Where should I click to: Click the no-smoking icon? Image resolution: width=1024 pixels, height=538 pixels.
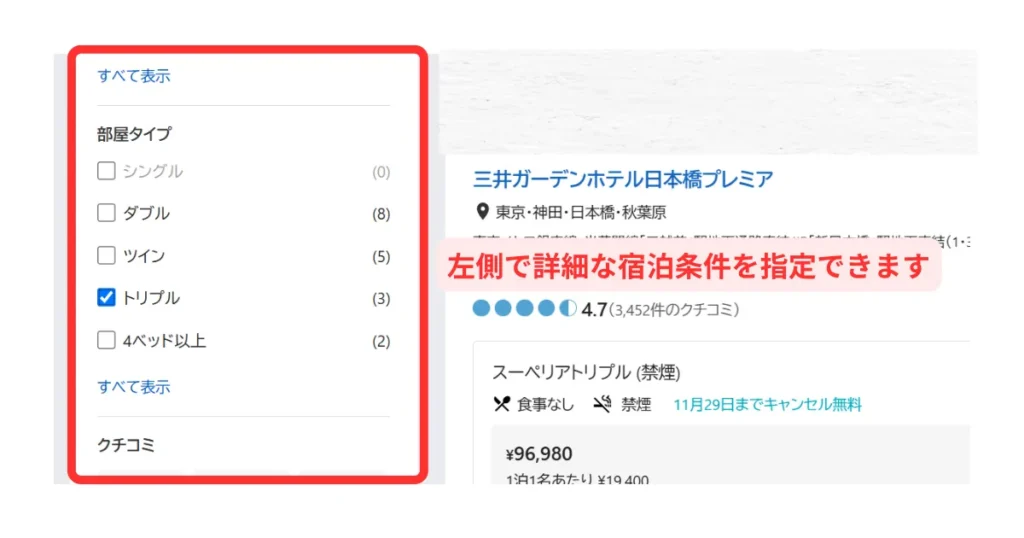(x=601, y=404)
